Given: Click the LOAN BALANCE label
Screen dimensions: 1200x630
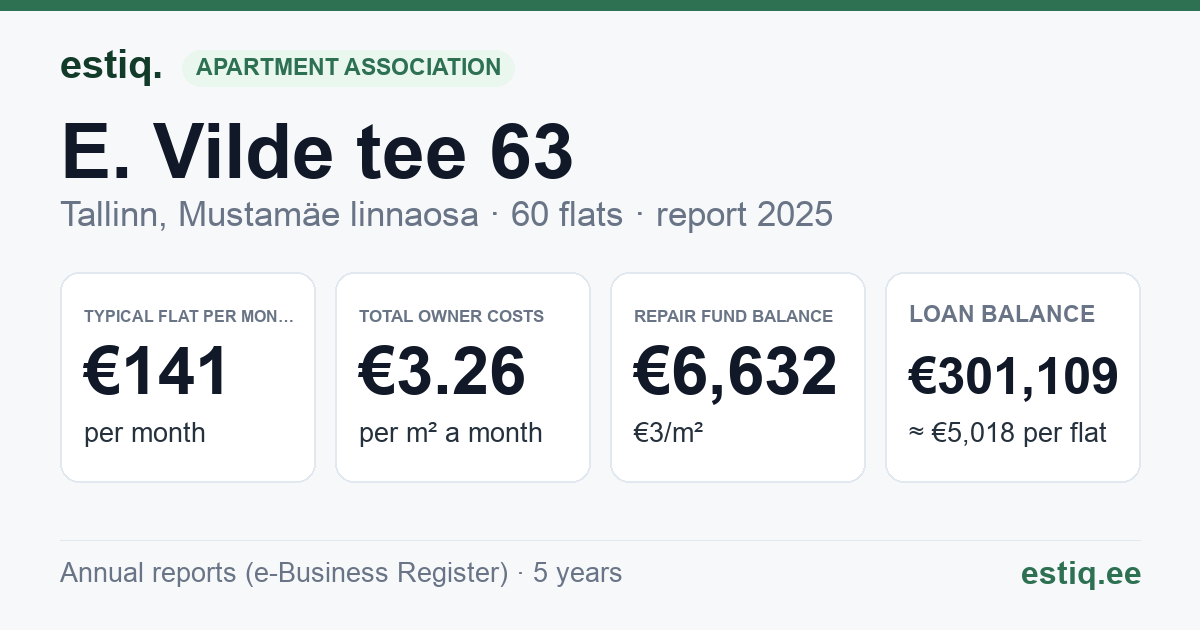Looking at the screenshot, I should pyautogui.click(x=1002, y=314).
